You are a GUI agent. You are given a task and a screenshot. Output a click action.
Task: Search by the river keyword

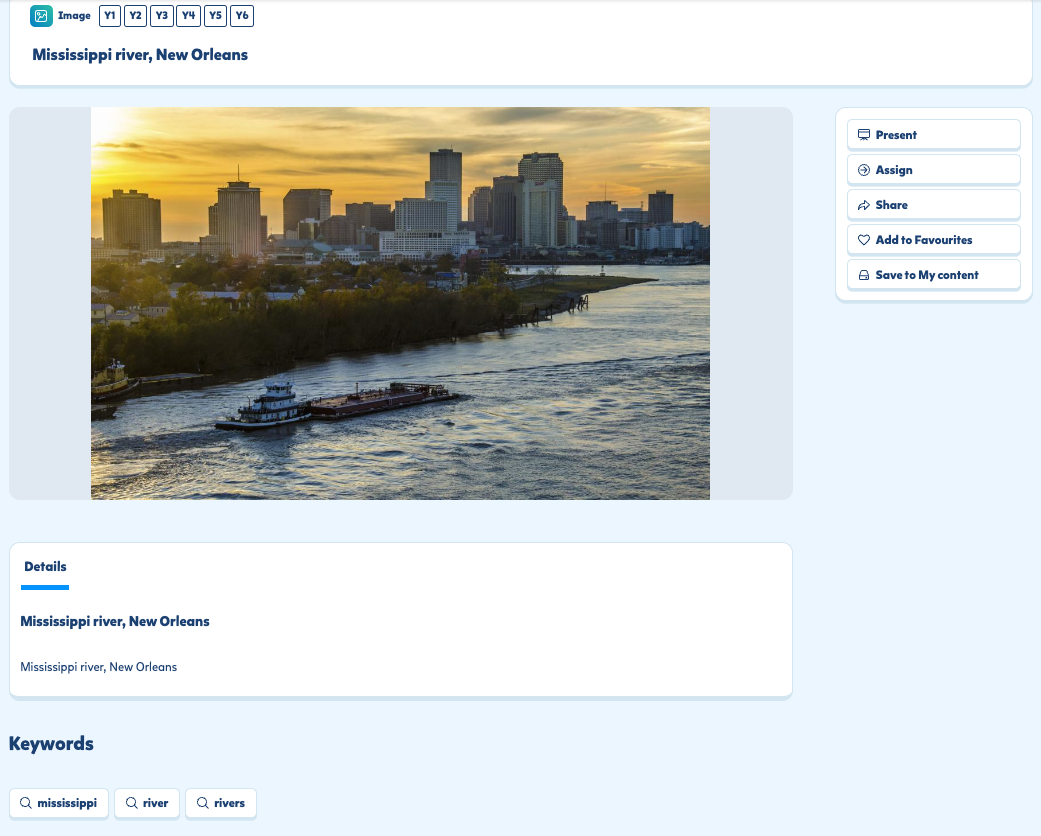(x=147, y=803)
